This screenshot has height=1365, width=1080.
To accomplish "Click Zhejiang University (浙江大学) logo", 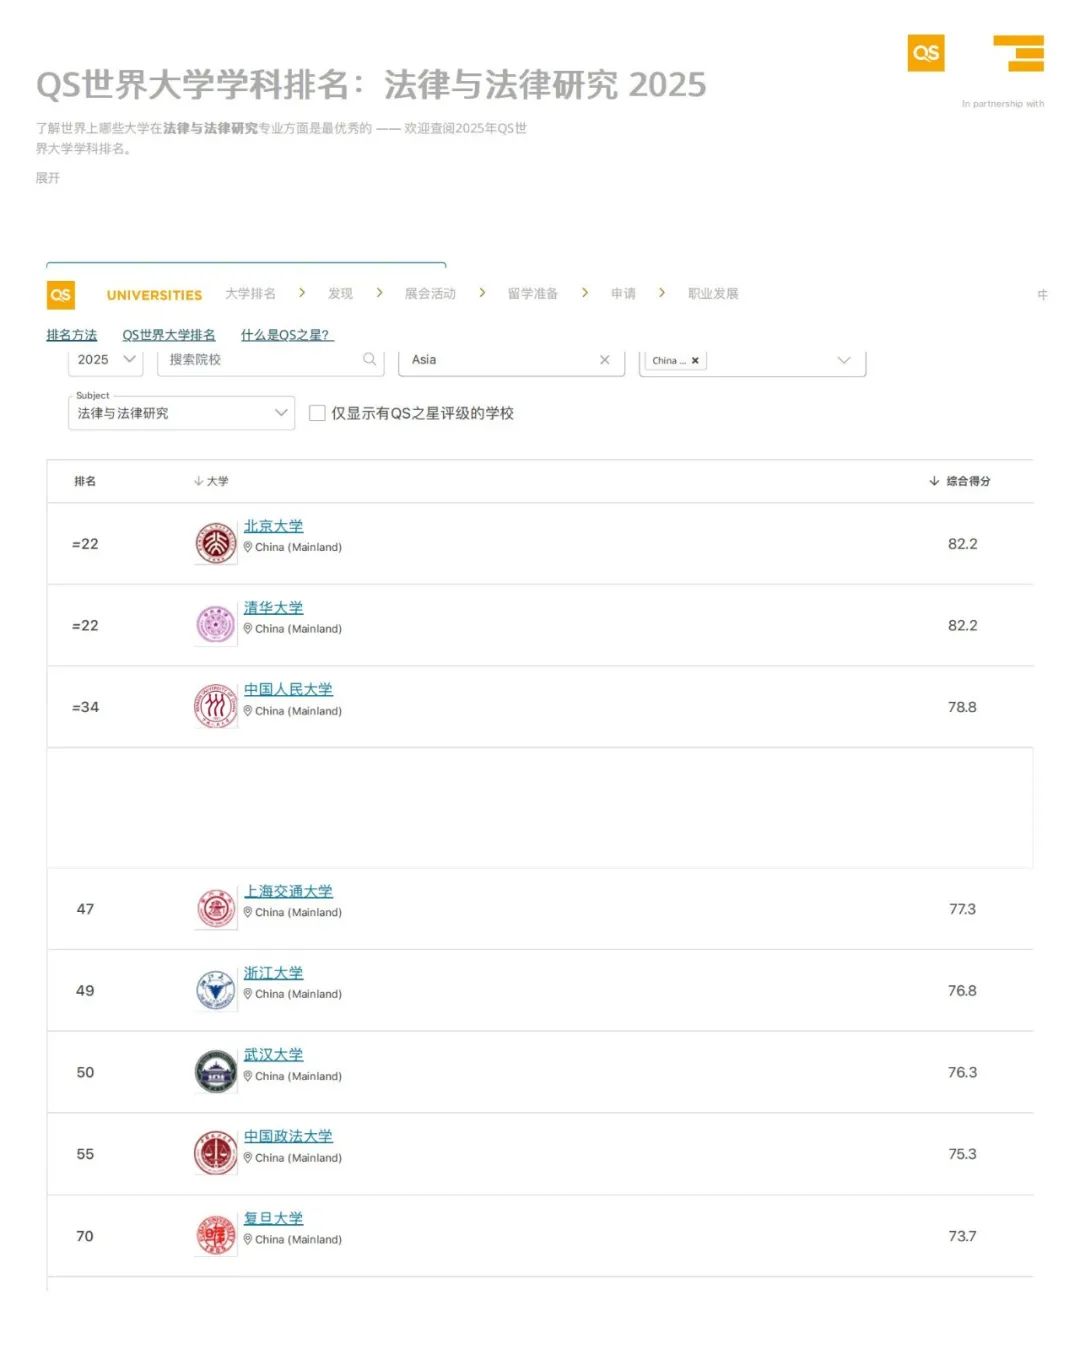I will [x=215, y=990].
